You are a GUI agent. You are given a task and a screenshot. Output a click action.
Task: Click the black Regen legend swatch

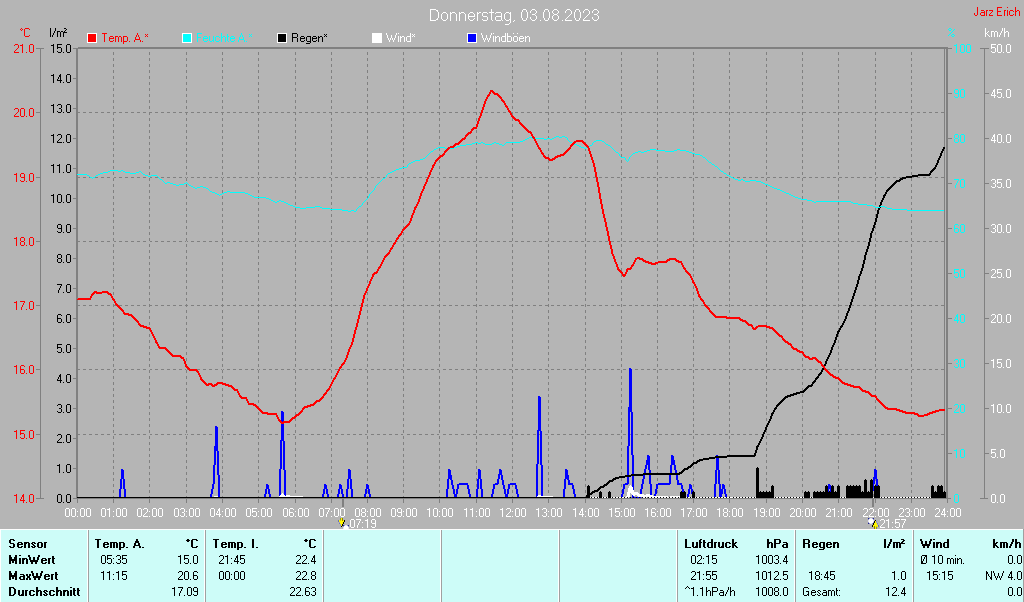click(x=282, y=38)
